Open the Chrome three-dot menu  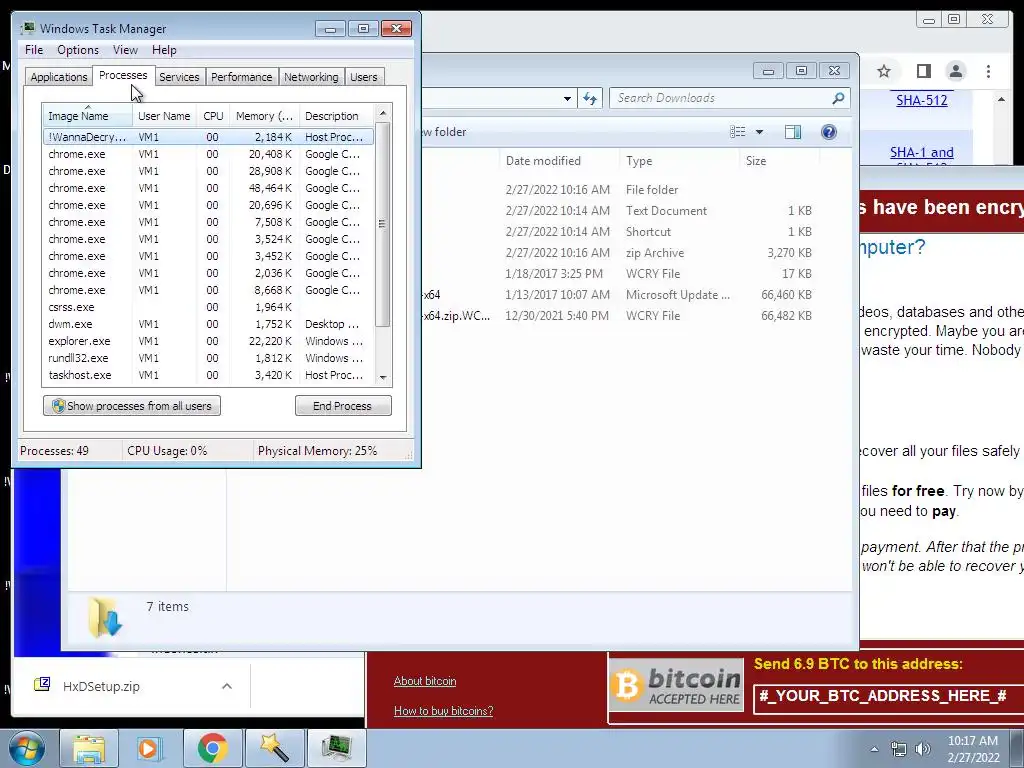click(x=988, y=71)
